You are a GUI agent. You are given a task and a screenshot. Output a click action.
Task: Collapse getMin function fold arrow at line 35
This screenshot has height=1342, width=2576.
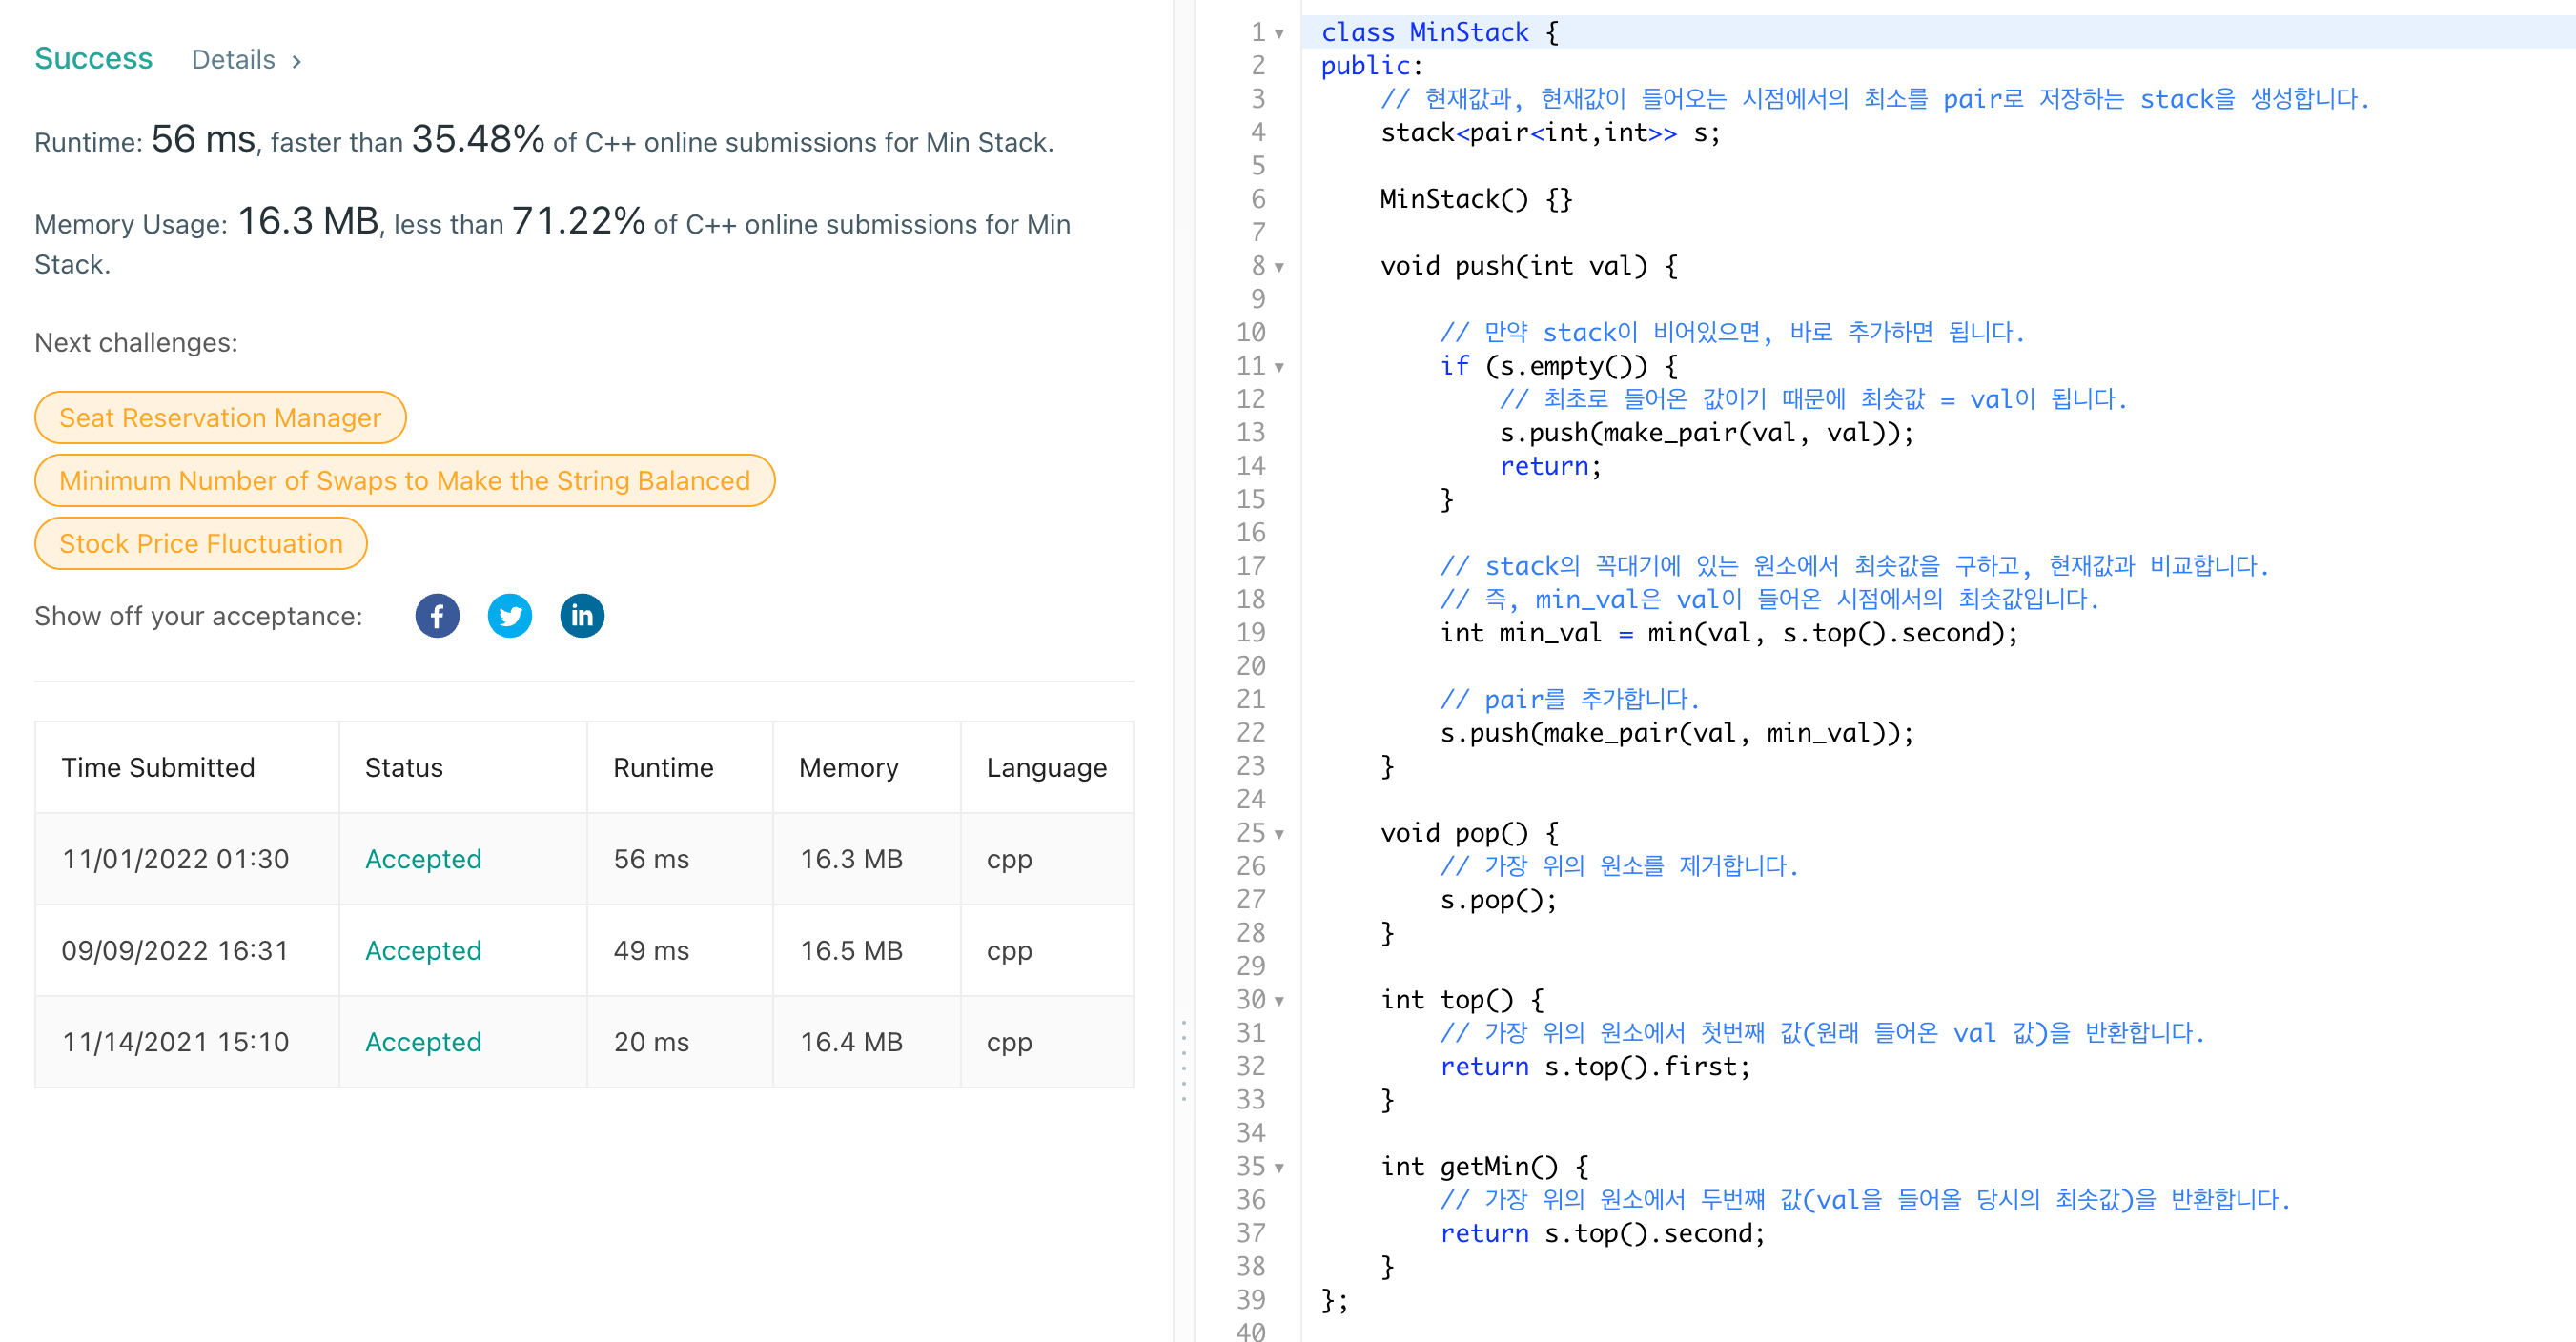1279,1168
